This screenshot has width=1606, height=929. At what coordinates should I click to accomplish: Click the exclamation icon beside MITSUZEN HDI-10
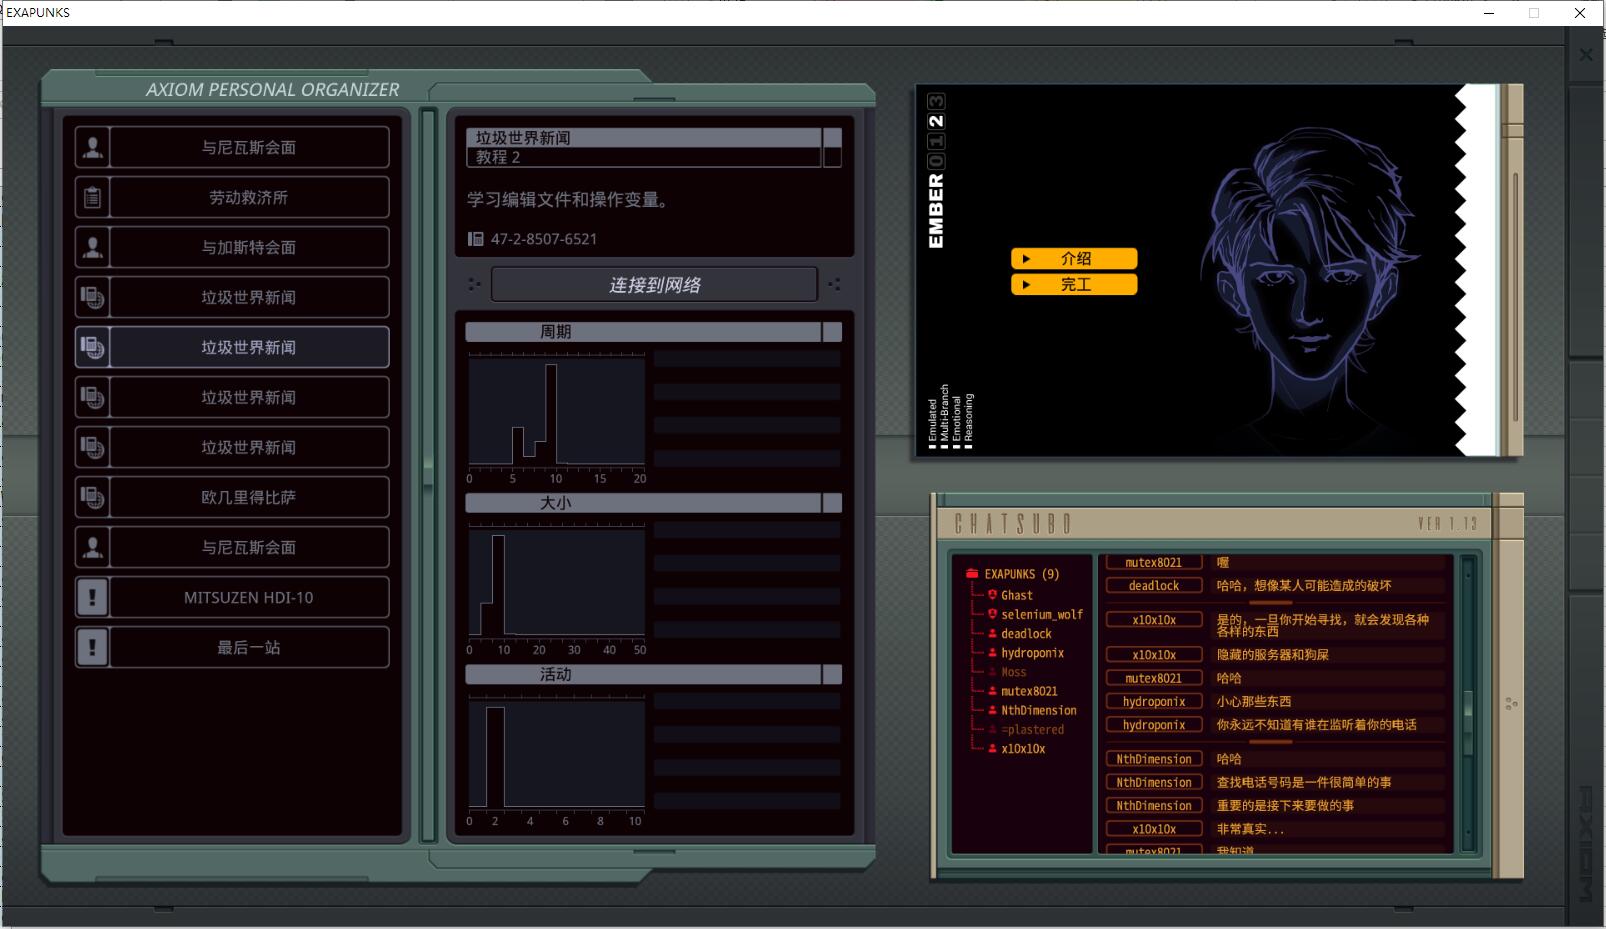92,597
